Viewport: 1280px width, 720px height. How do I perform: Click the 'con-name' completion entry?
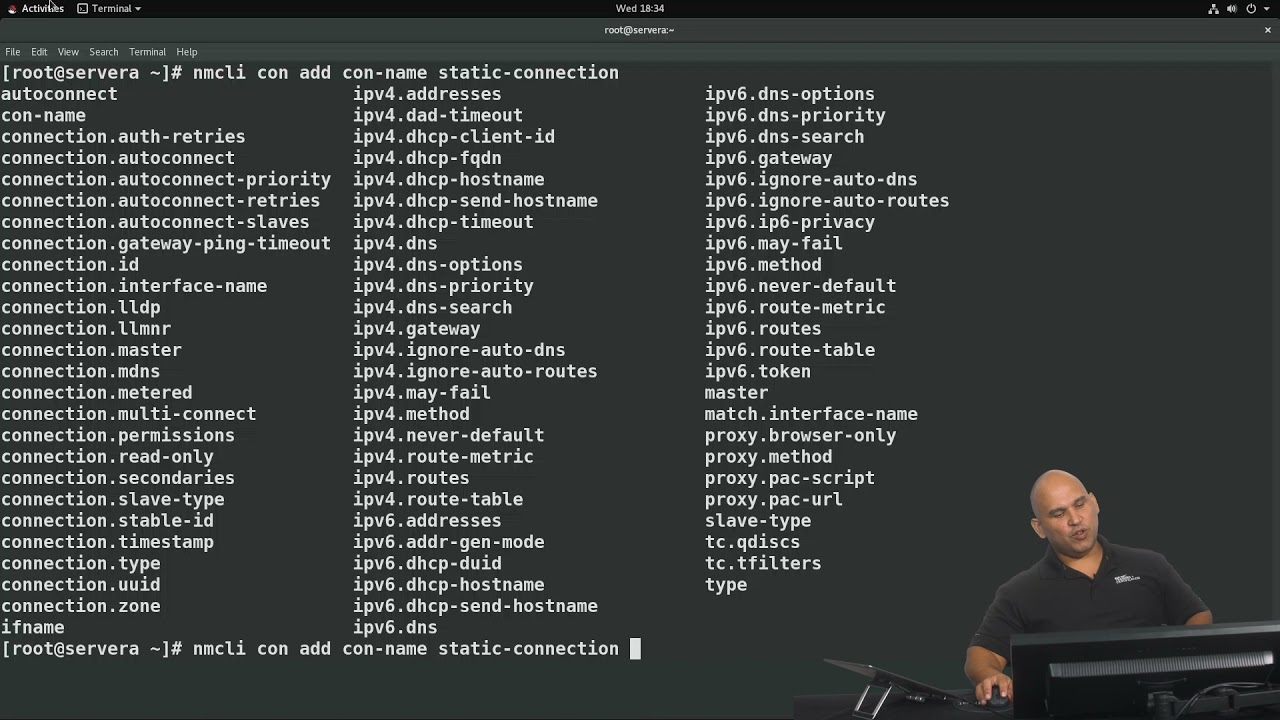point(43,115)
